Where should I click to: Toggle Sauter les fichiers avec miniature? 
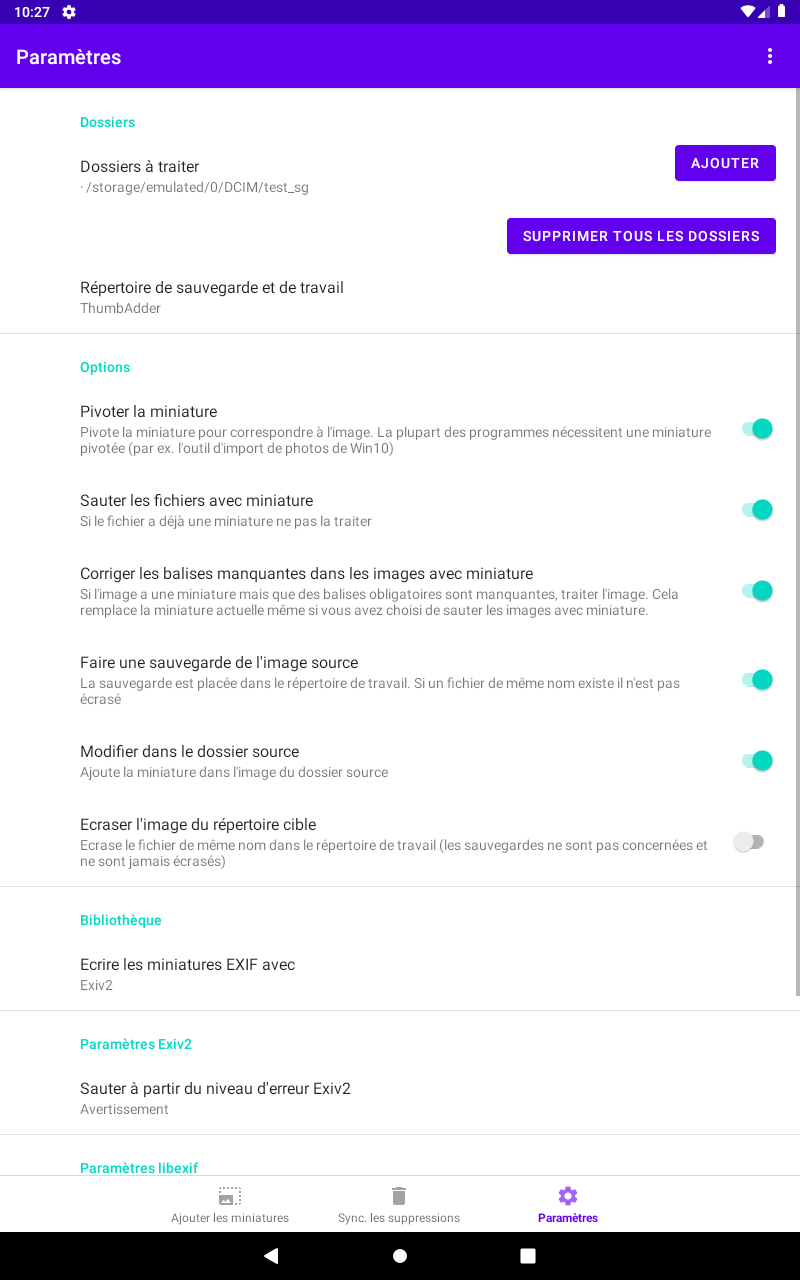tap(756, 510)
